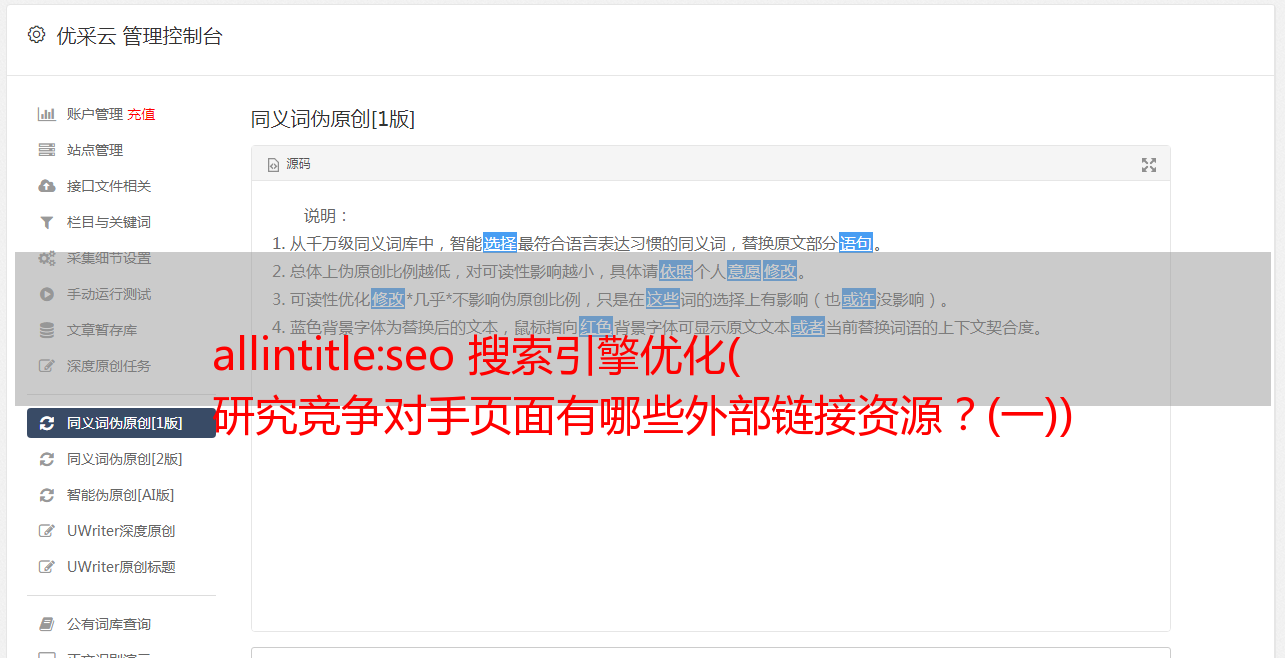Go to UWriter原创标题 page
Image resolution: width=1285 pixels, height=658 pixels.
click(x=121, y=567)
